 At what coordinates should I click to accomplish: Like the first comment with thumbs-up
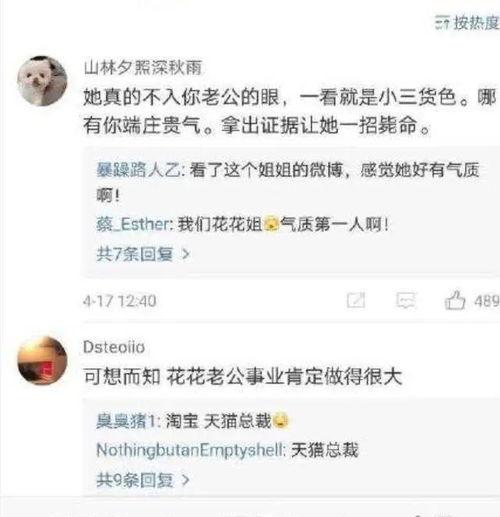point(455,300)
